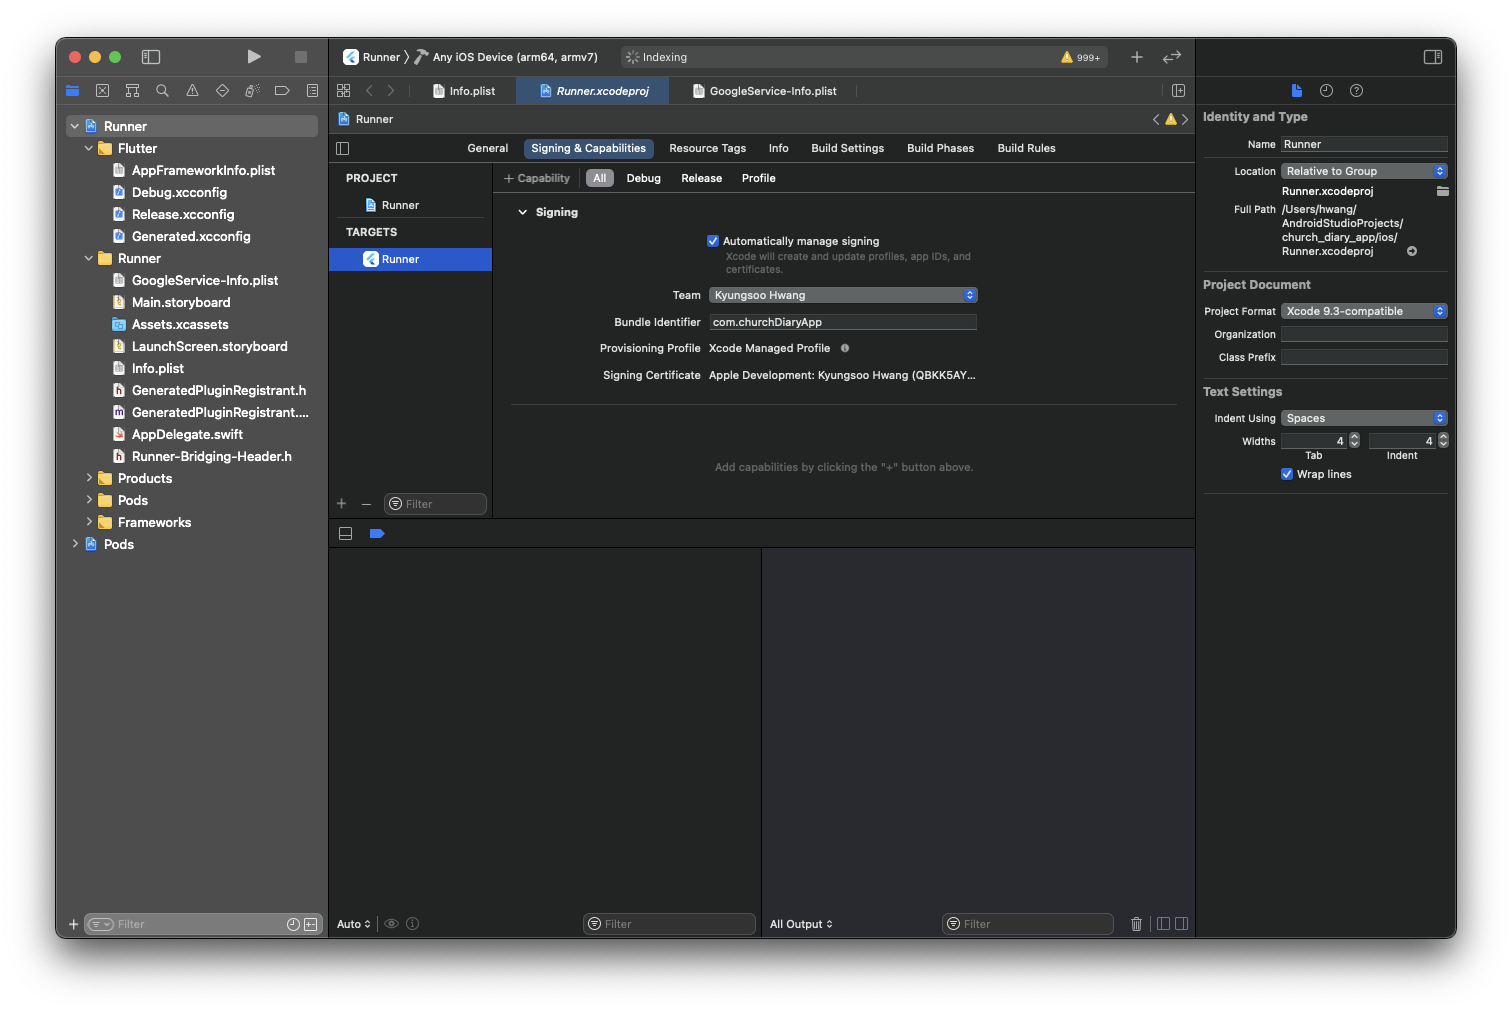This screenshot has width=1512, height=1012.
Task: Toggle the debug area visibility button
Action: pyautogui.click(x=345, y=533)
